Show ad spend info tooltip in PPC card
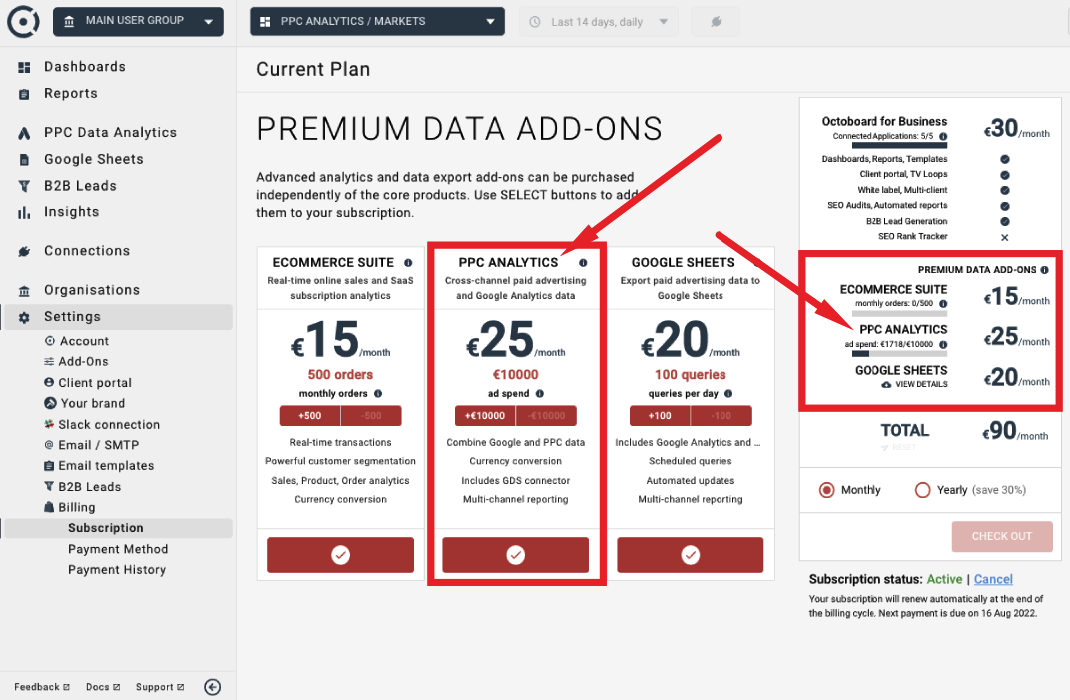The width and height of the screenshot is (1070, 700). (x=540, y=394)
